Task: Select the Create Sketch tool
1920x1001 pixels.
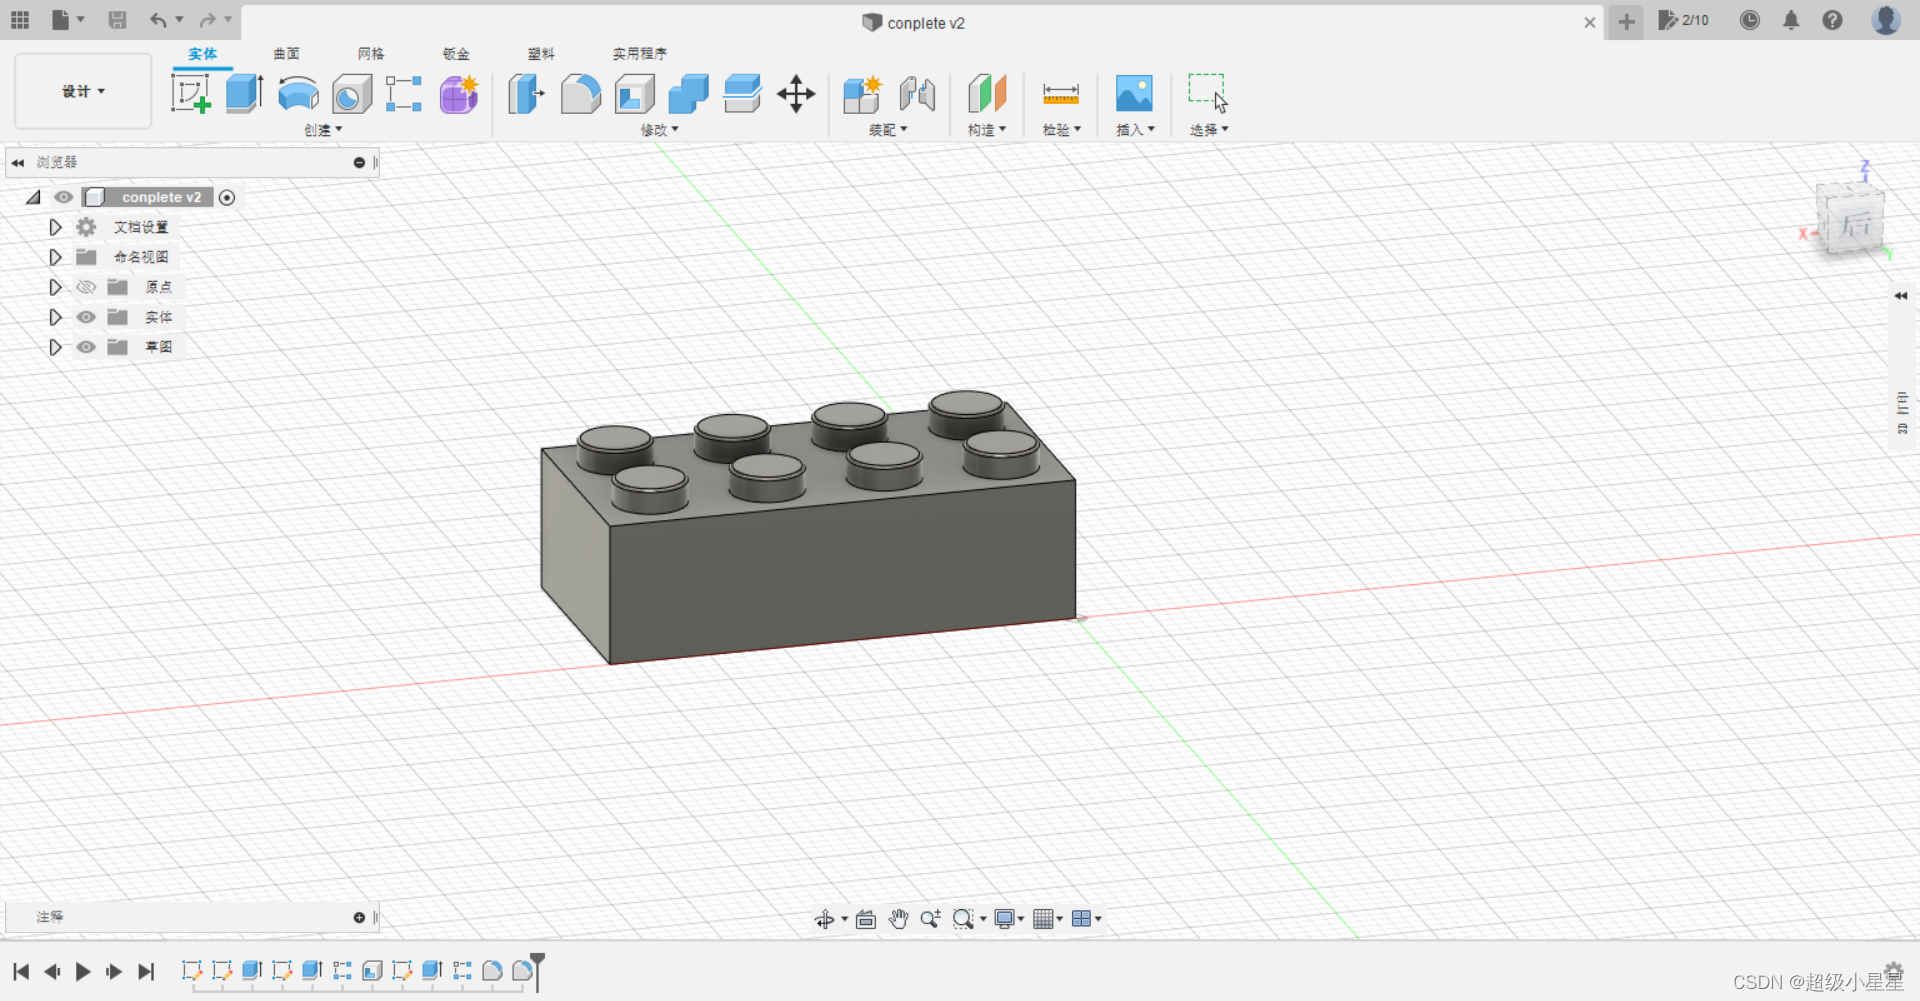Action: (x=190, y=94)
